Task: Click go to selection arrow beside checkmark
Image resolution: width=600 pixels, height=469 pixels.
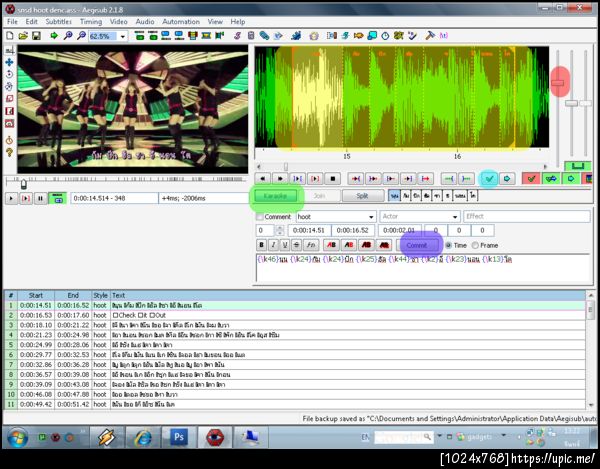Action: [507, 179]
